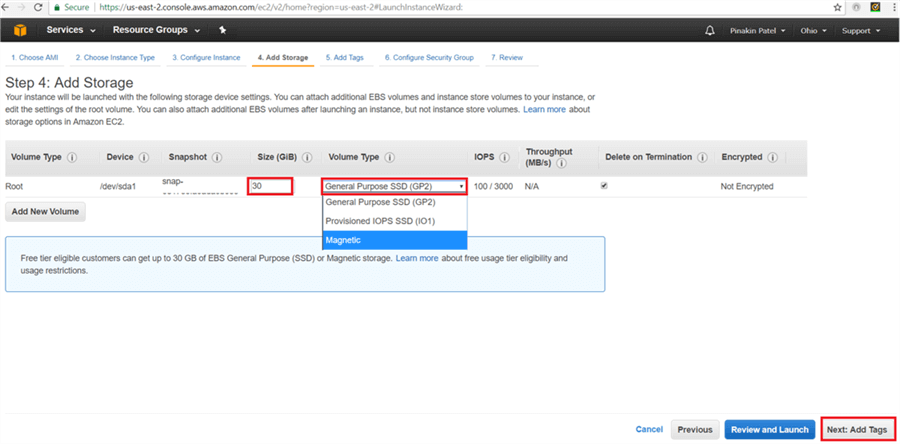Open the Support dropdown menu
Image resolution: width=900 pixels, height=444 pixels.
[861, 31]
